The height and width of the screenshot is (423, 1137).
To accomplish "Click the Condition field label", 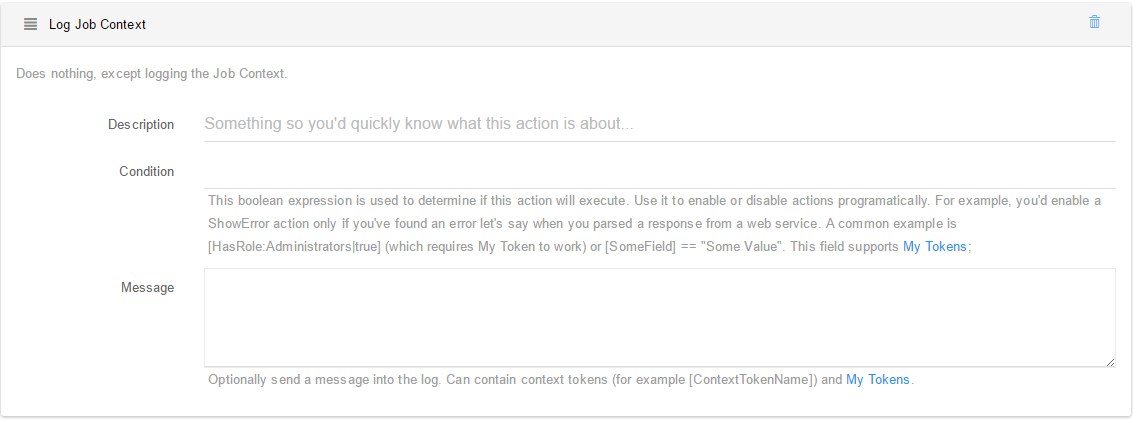I will [146, 171].
